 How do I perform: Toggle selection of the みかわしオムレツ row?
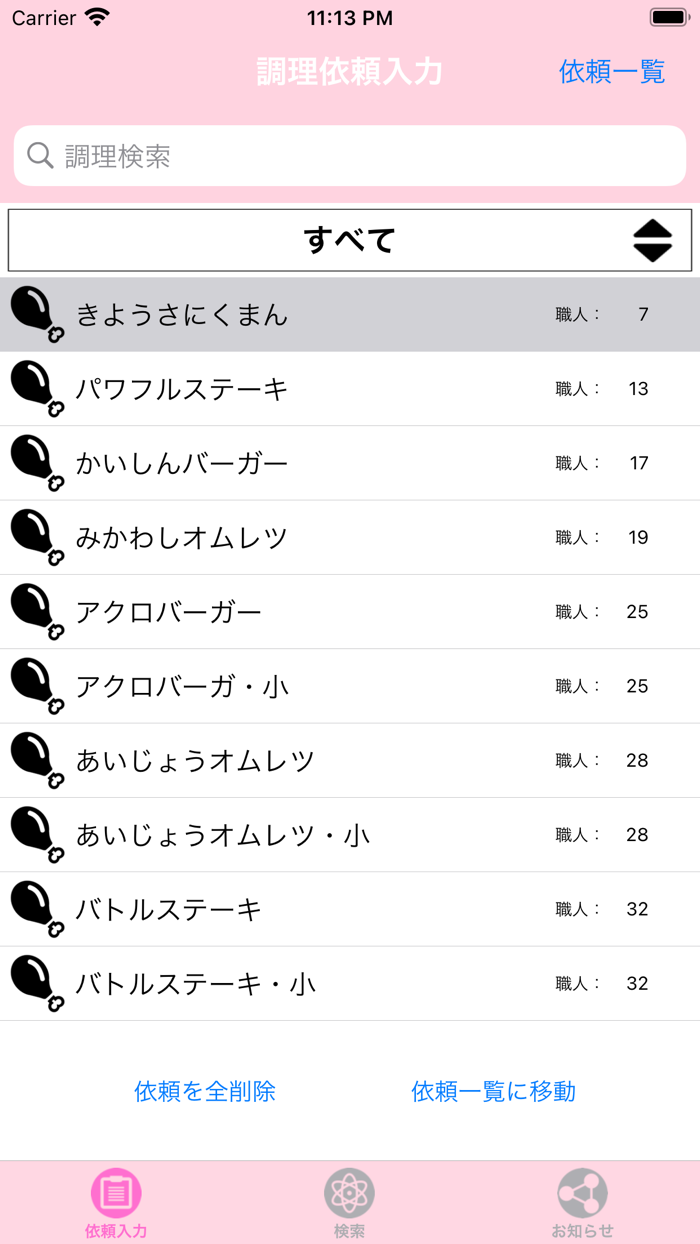(350, 537)
